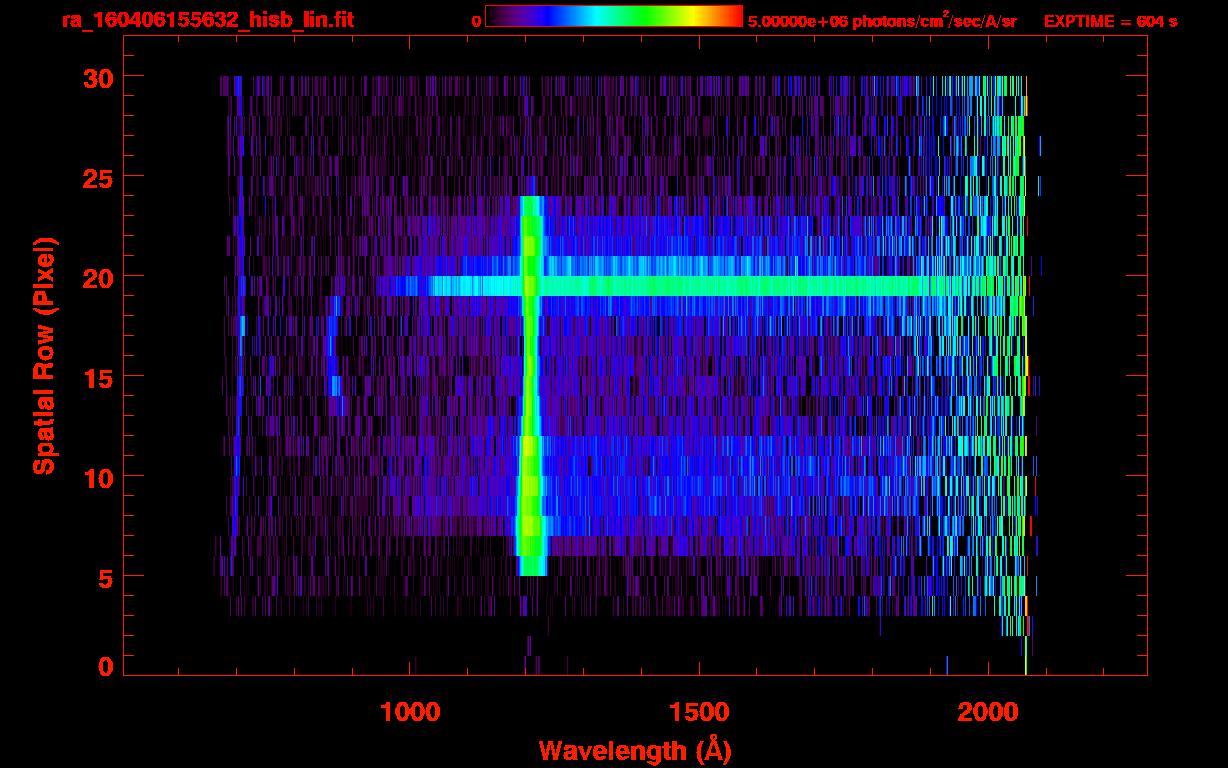The image size is (1228, 768).
Task: Click the 1000 wavelength tick label
Action: click(x=411, y=712)
